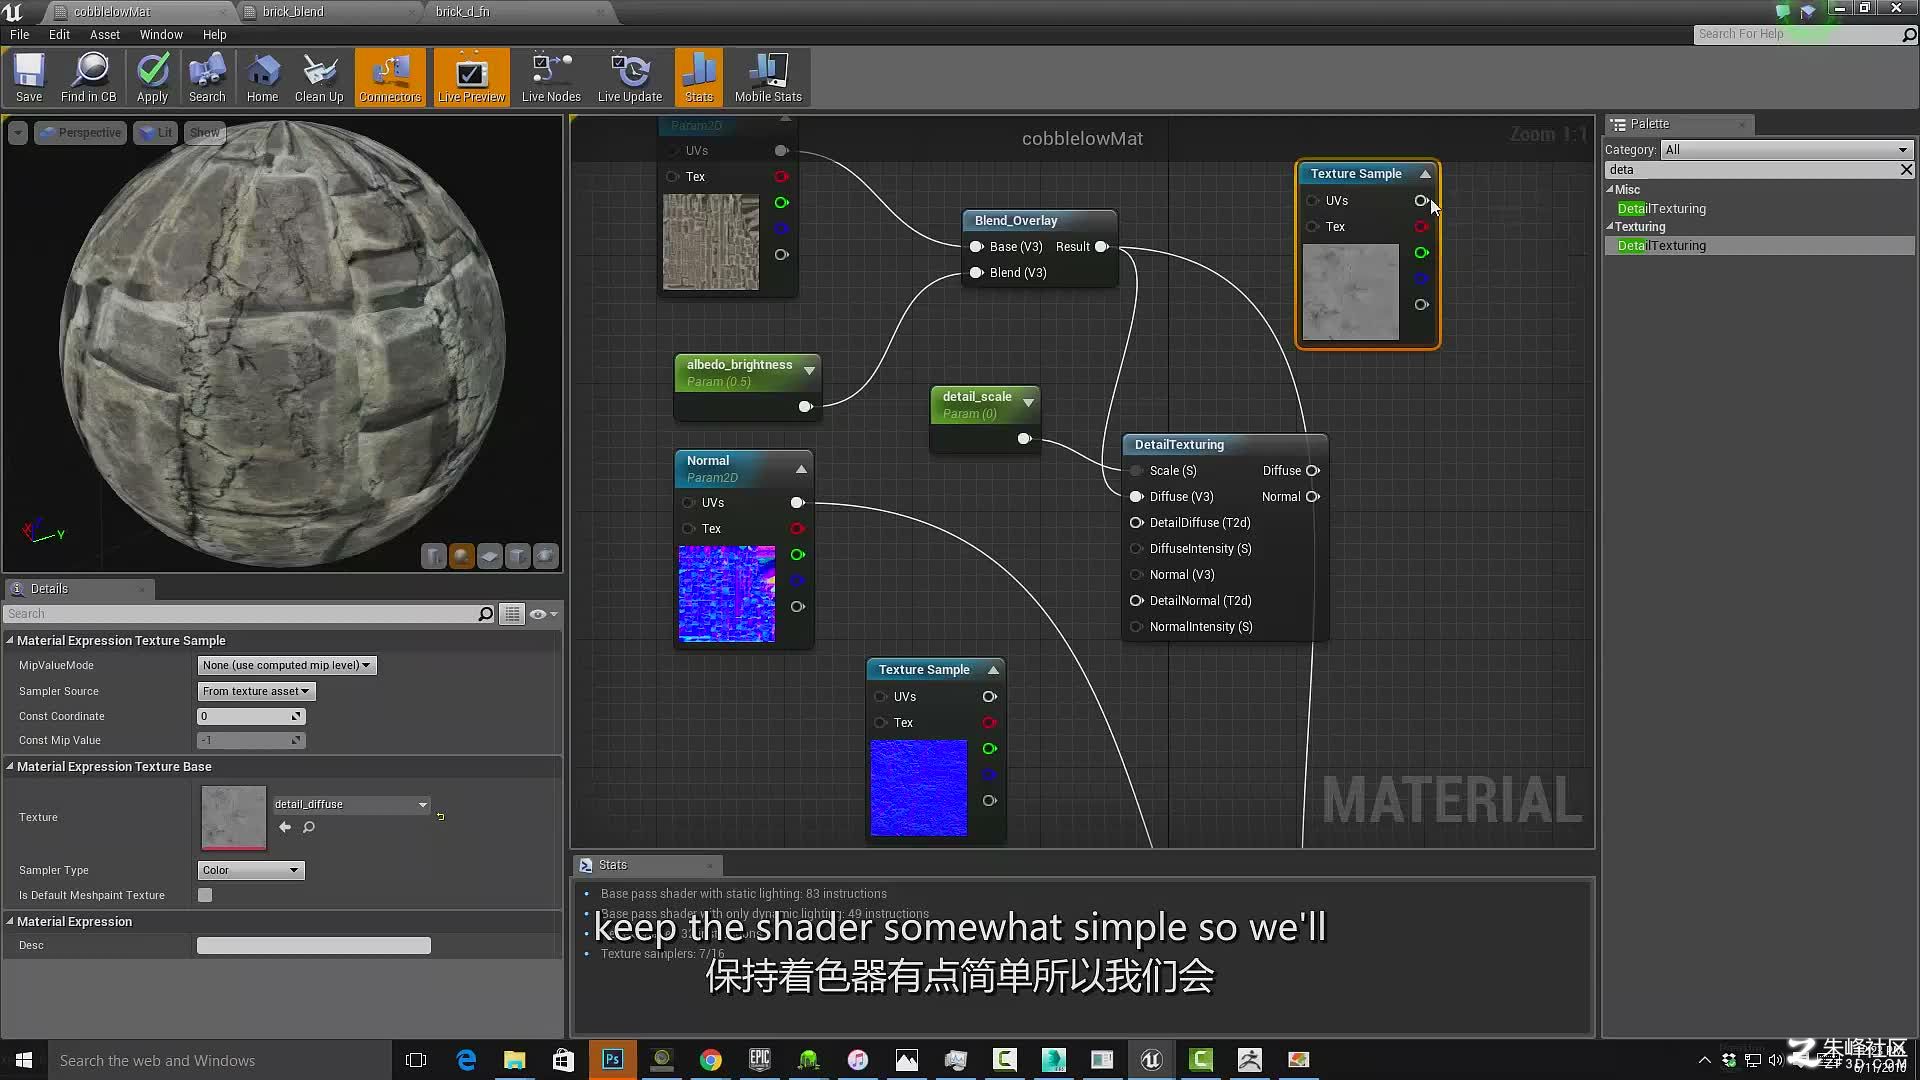Use selected mesh as preview

click(x=545, y=556)
